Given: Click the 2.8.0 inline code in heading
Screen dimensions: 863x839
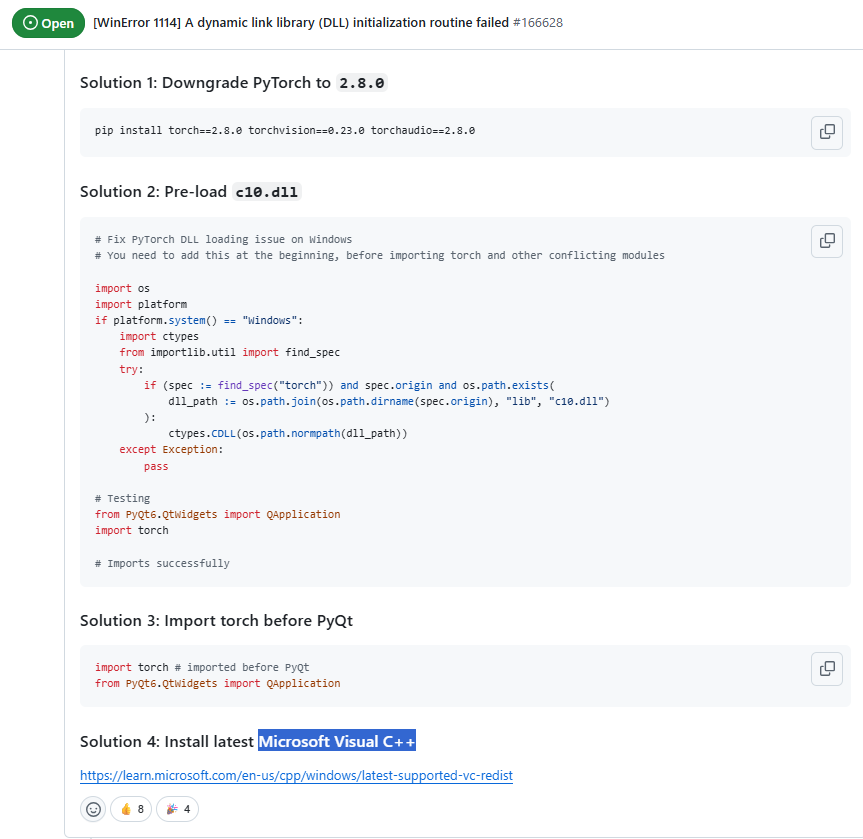Looking at the screenshot, I should coord(362,83).
